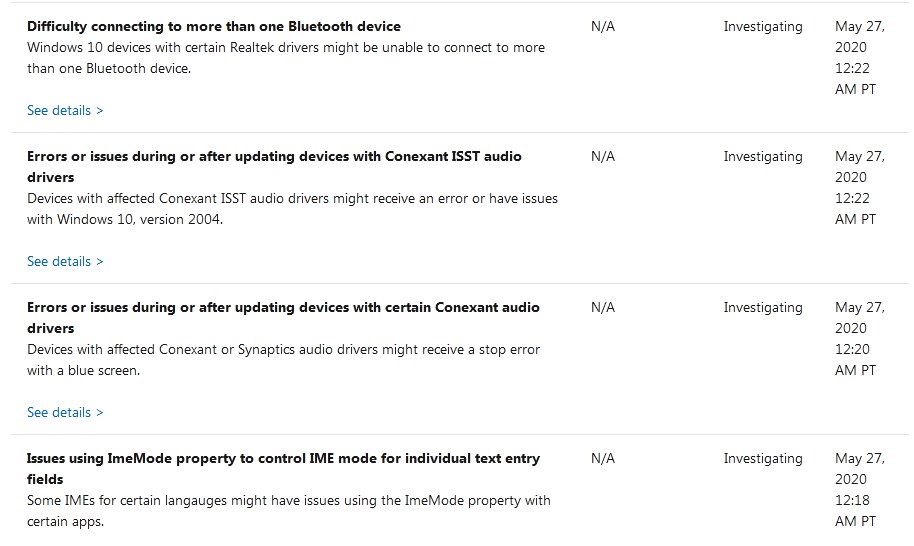Screen dimensions: 914x546
Task: Select the Bluetooth issue description about Realtek drivers
Action: coord(286,58)
